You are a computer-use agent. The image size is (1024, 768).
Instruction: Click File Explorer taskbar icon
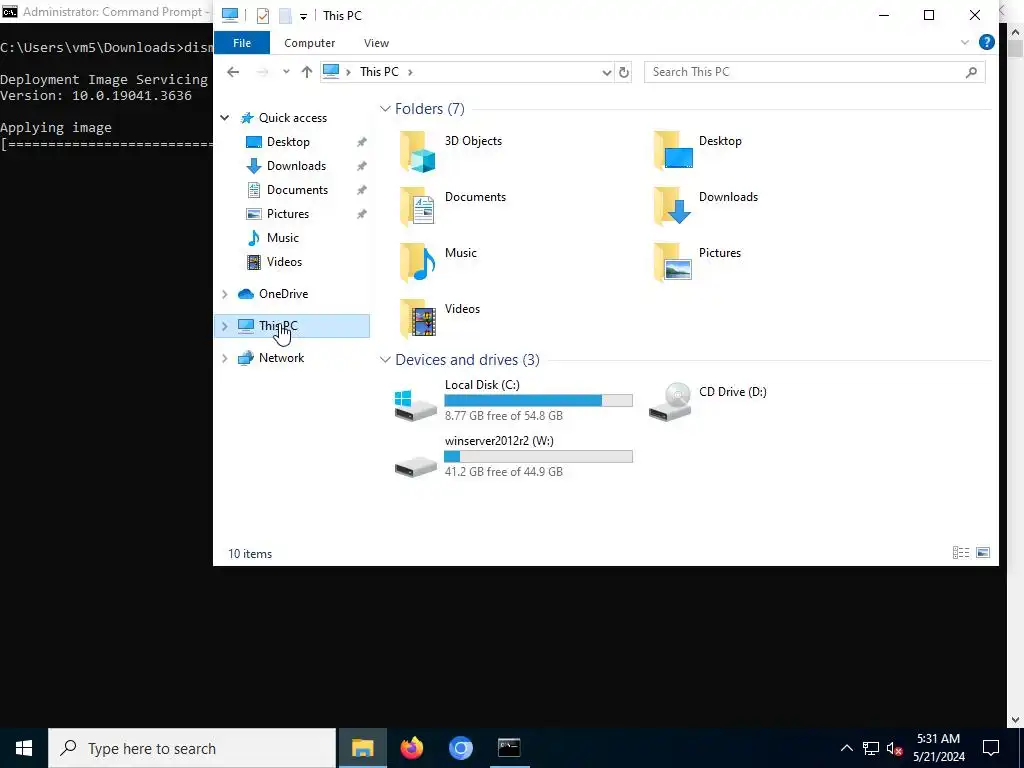pyautogui.click(x=362, y=748)
